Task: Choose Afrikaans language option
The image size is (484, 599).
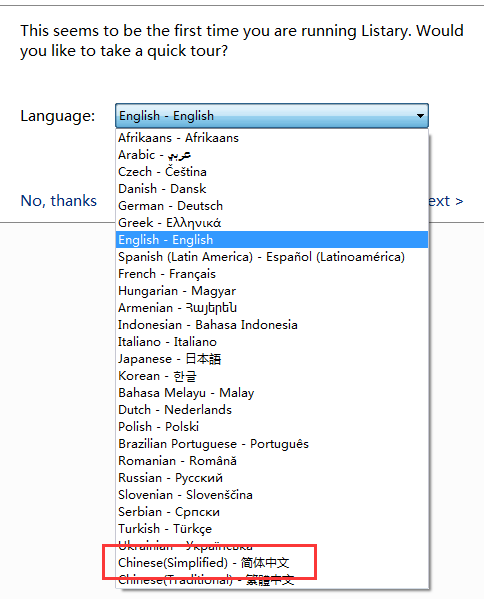Action: click(272, 138)
